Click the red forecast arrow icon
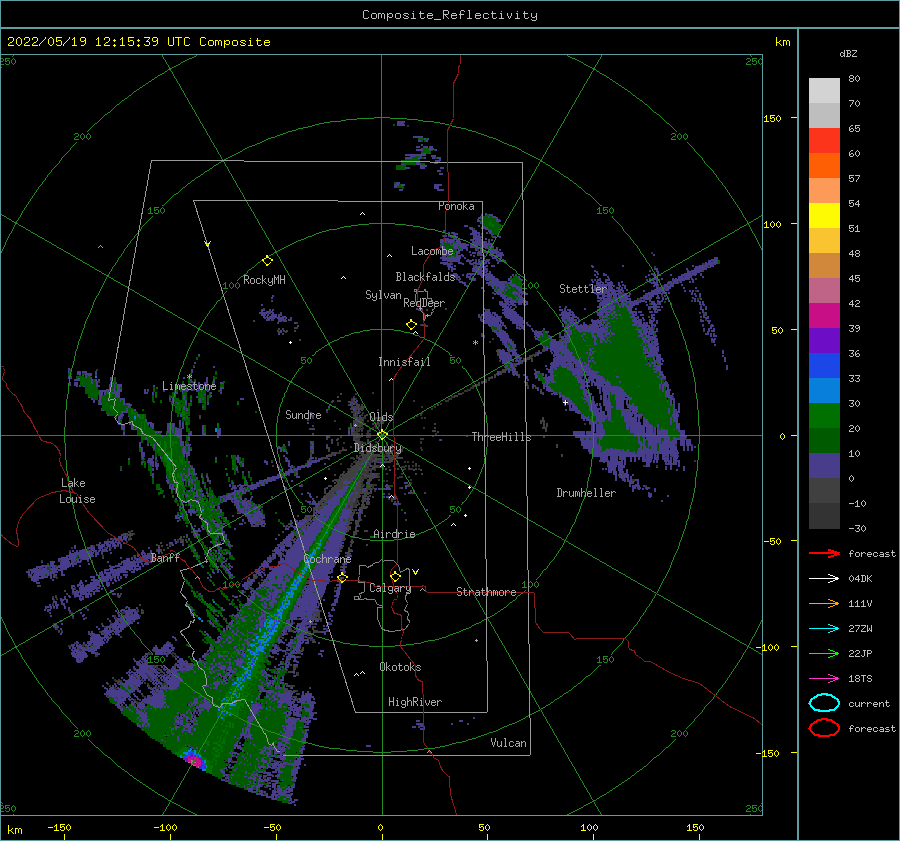Screen dimensions: 900x841 click(824, 553)
